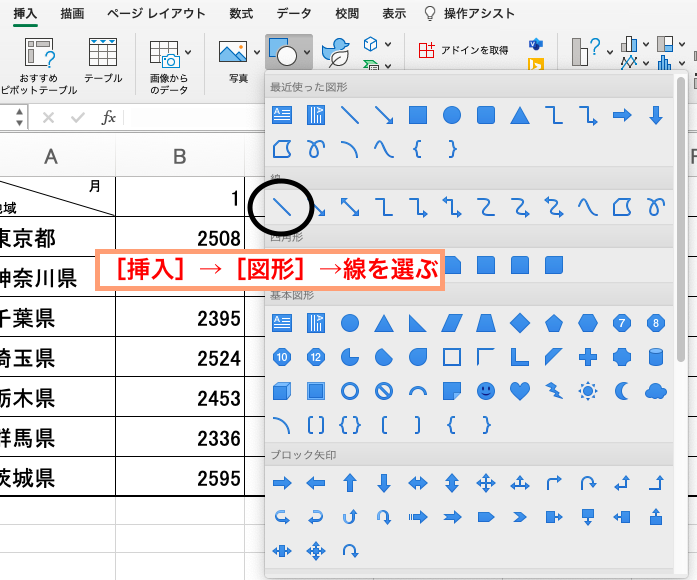The width and height of the screenshot is (697, 580).
Task: Select the chevron block arrow shape
Action: tap(520, 517)
